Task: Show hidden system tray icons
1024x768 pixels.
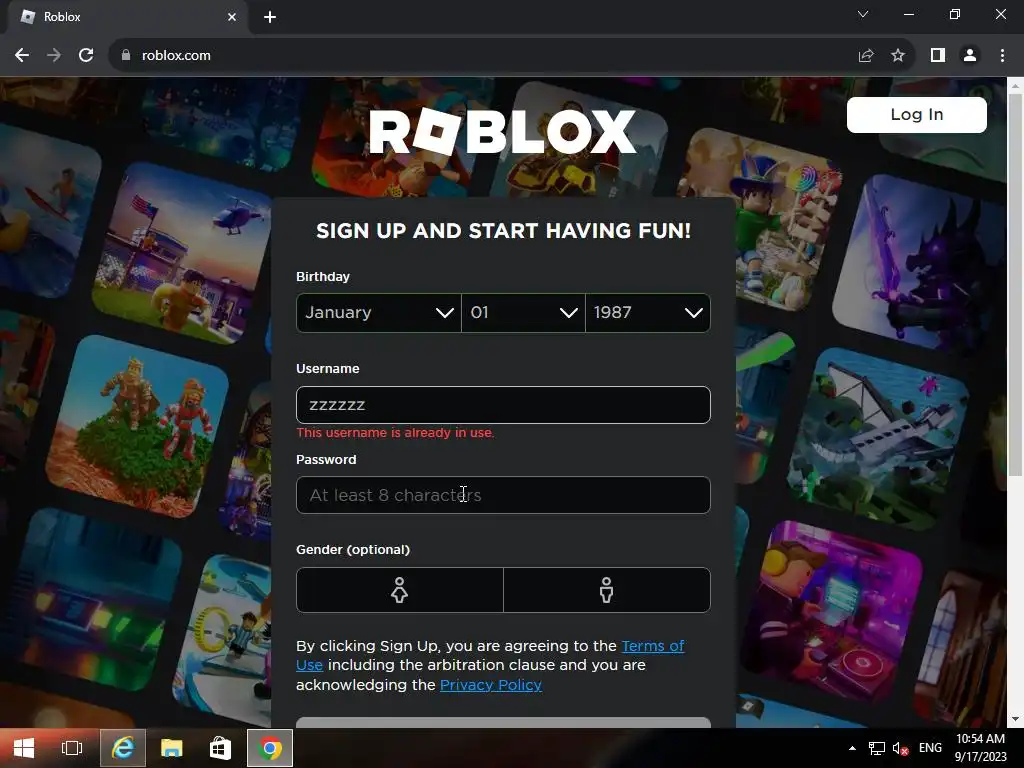Action: pyautogui.click(x=852, y=748)
